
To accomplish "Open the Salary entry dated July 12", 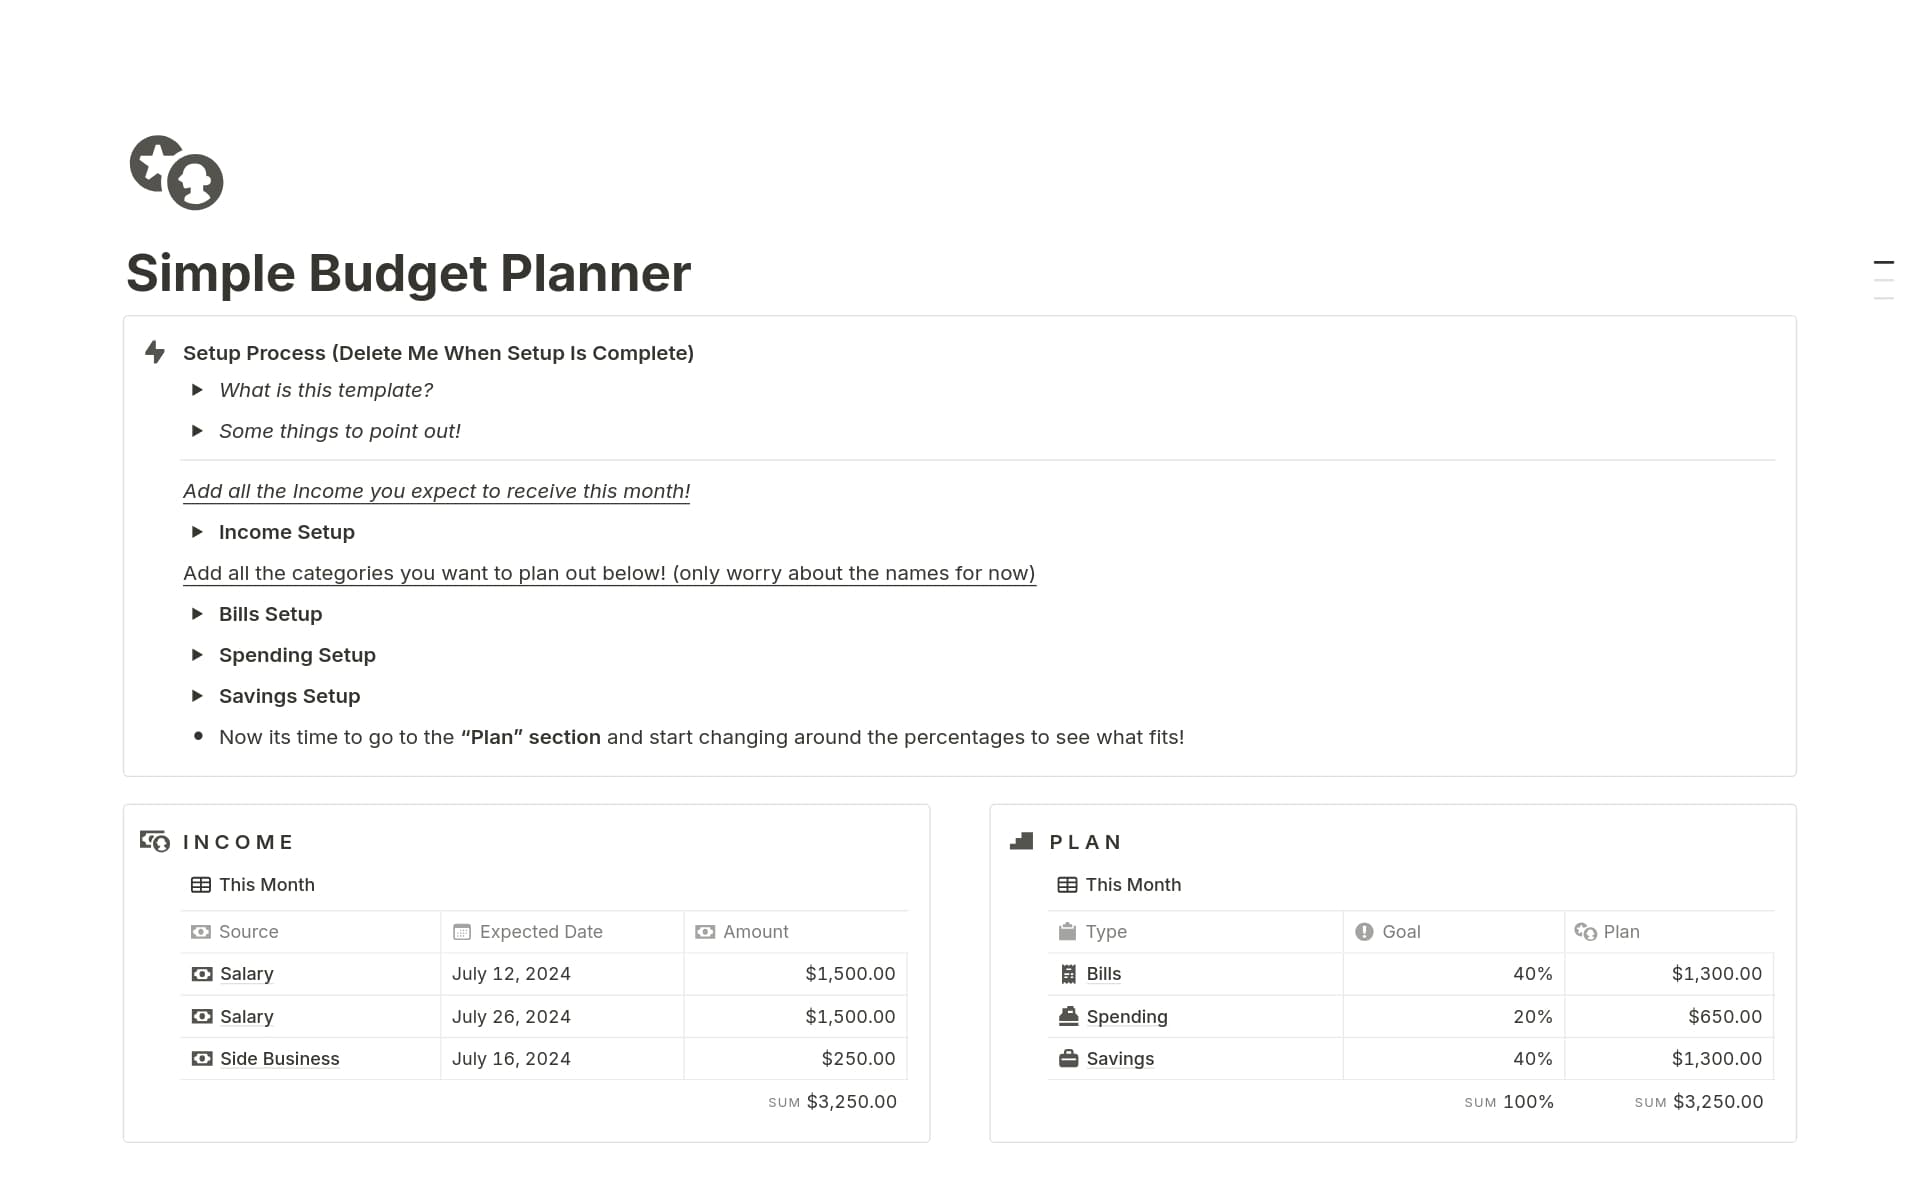I will (x=245, y=973).
